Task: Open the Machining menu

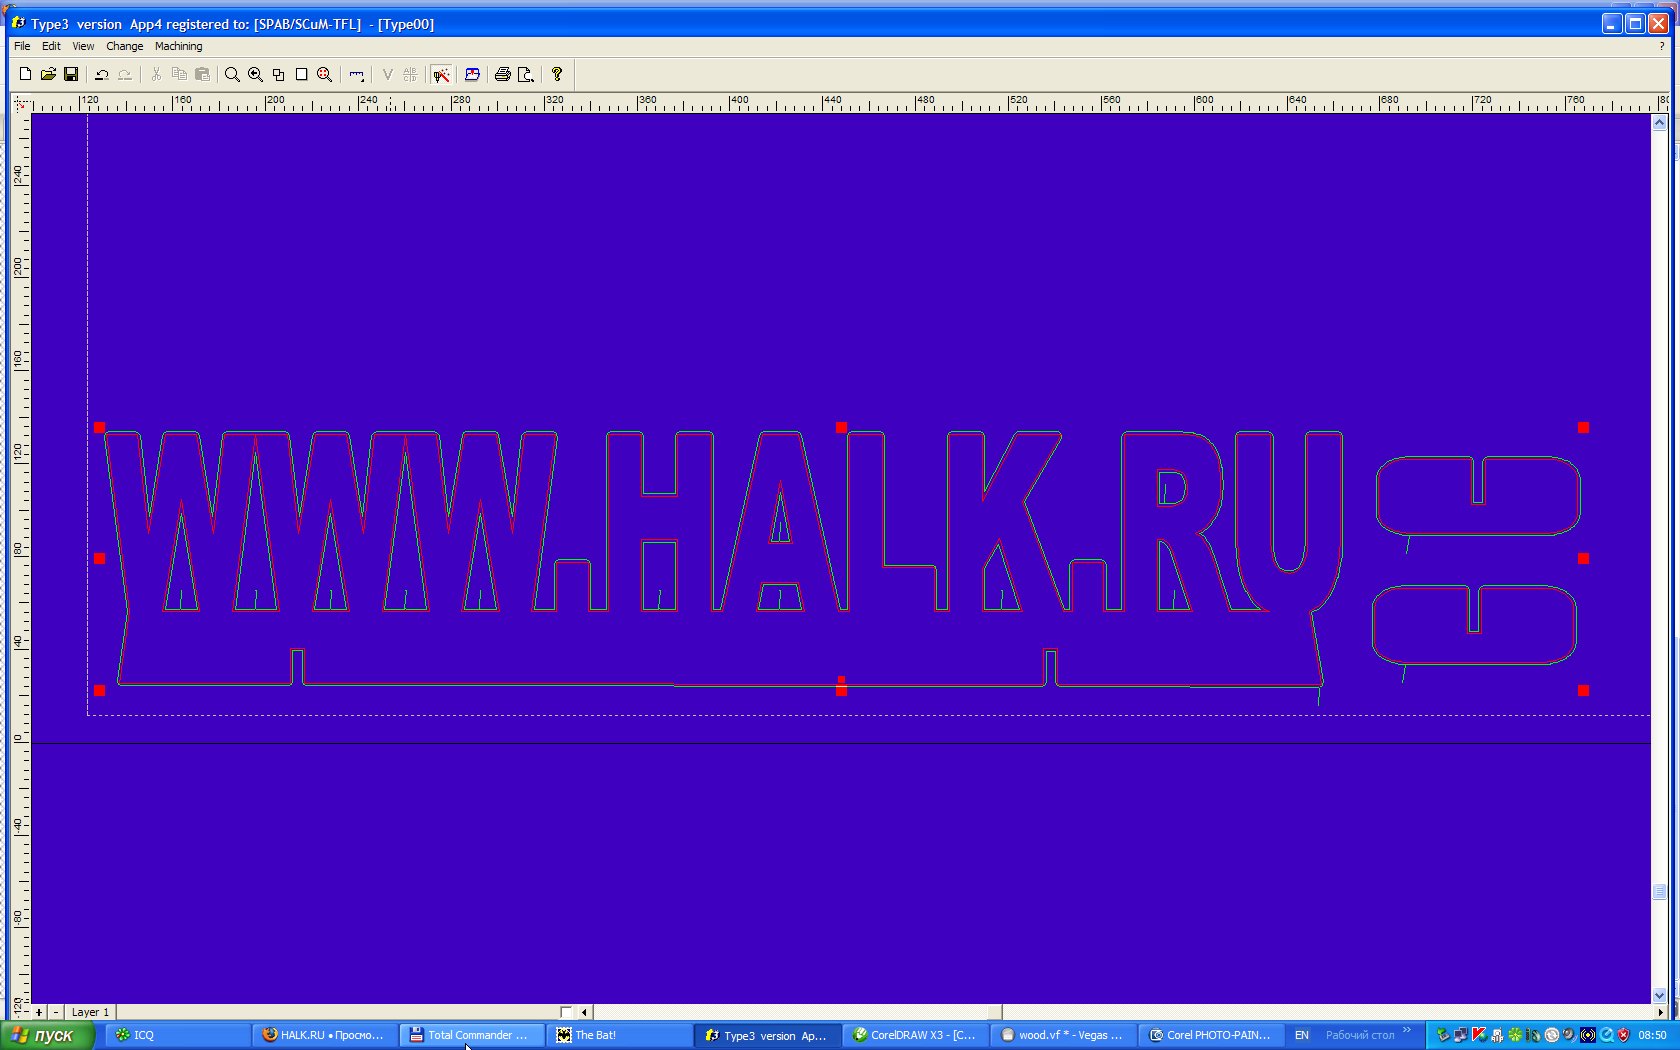Action: tap(178, 46)
